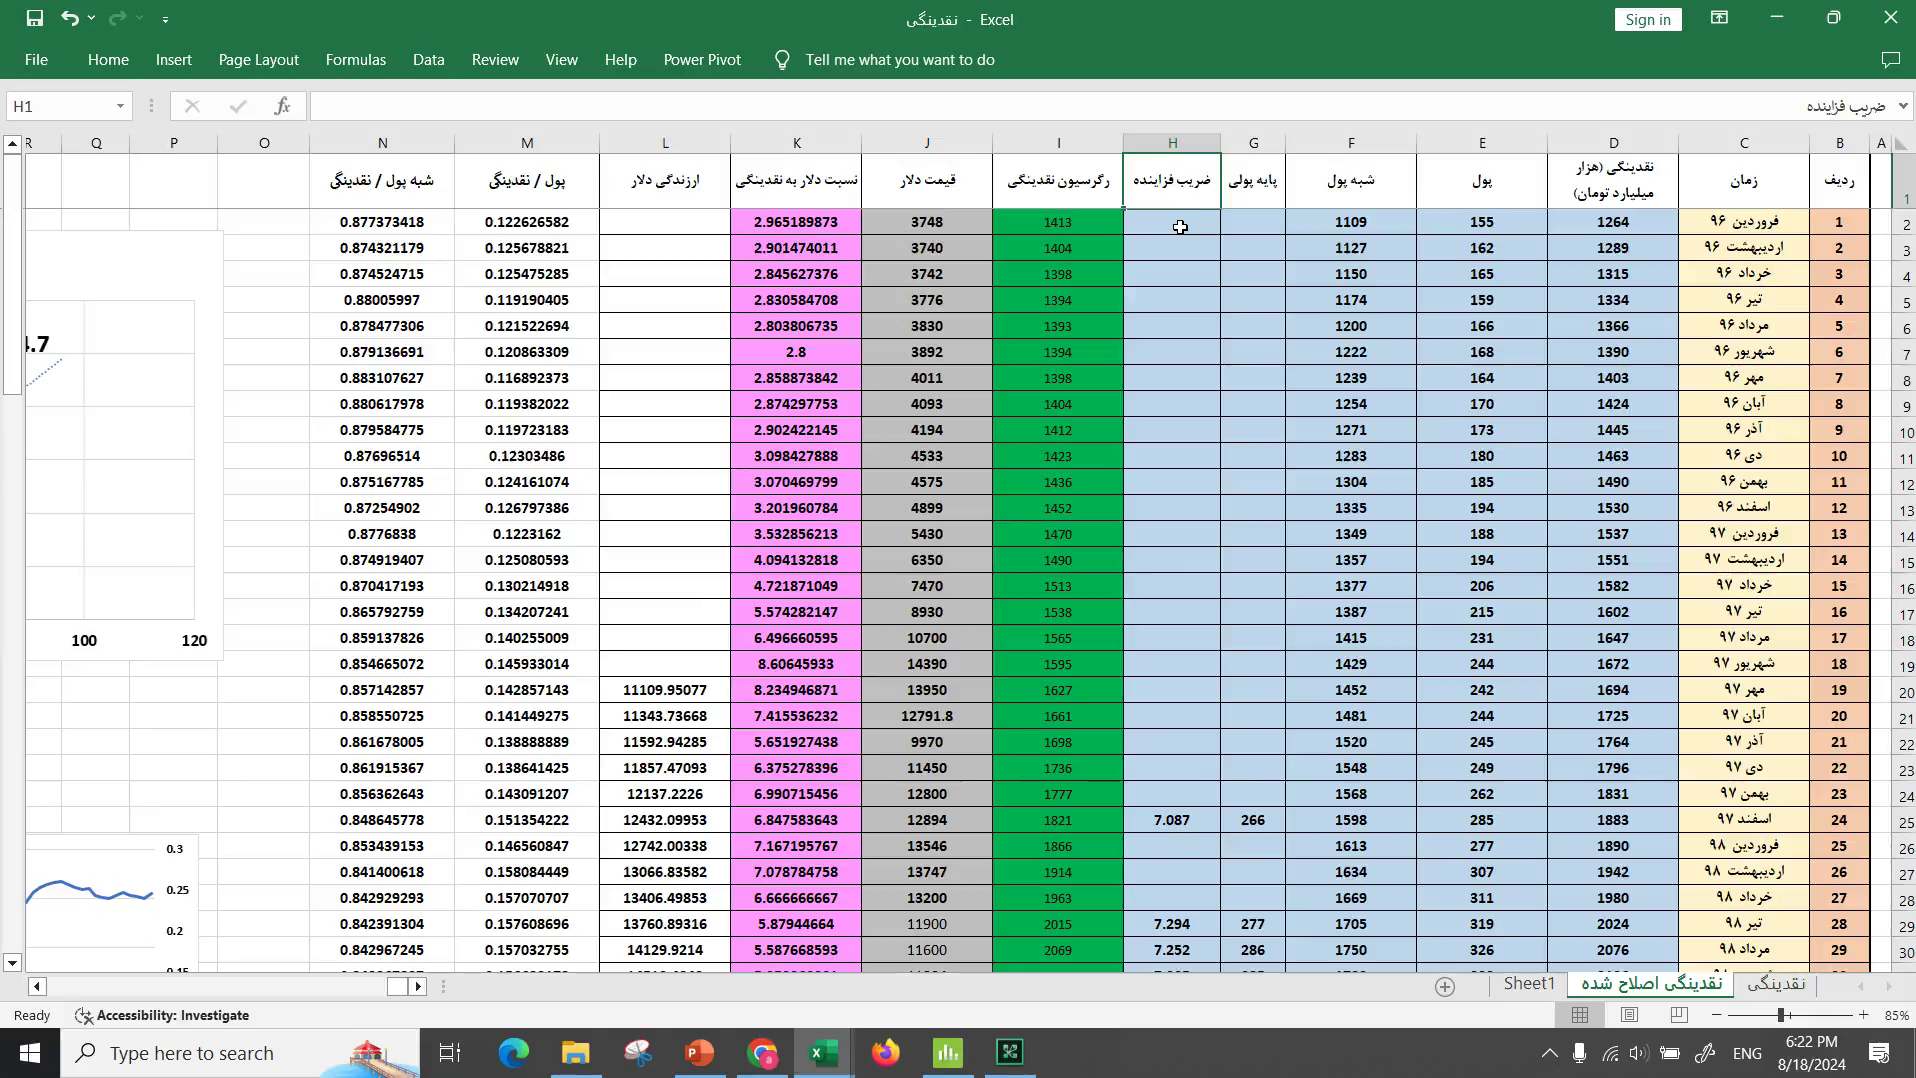The image size is (1916, 1078).
Task: Open the Comments pane icon
Action: click(x=1890, y=60)
